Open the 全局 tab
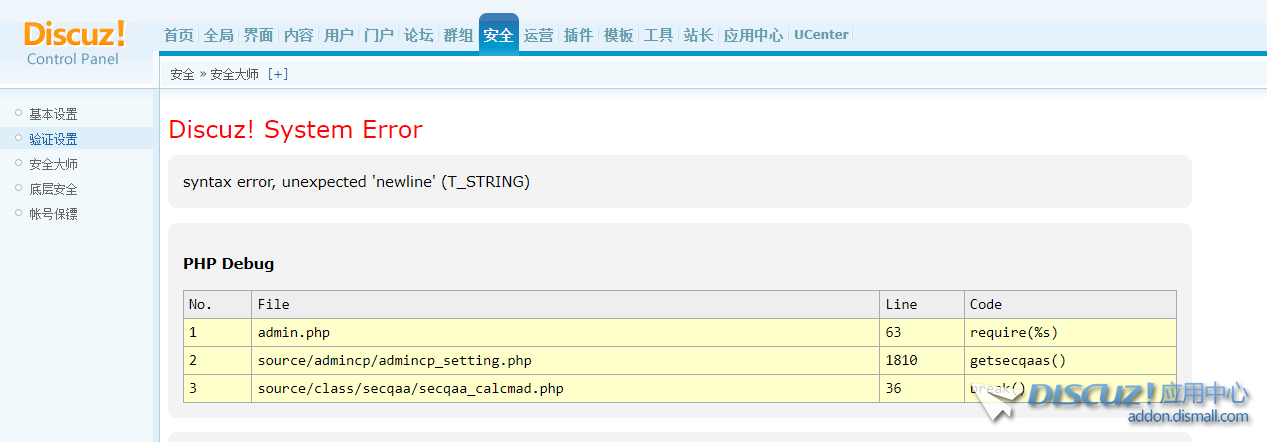This screenshot has height=442, width=1267. click(218, 35)
